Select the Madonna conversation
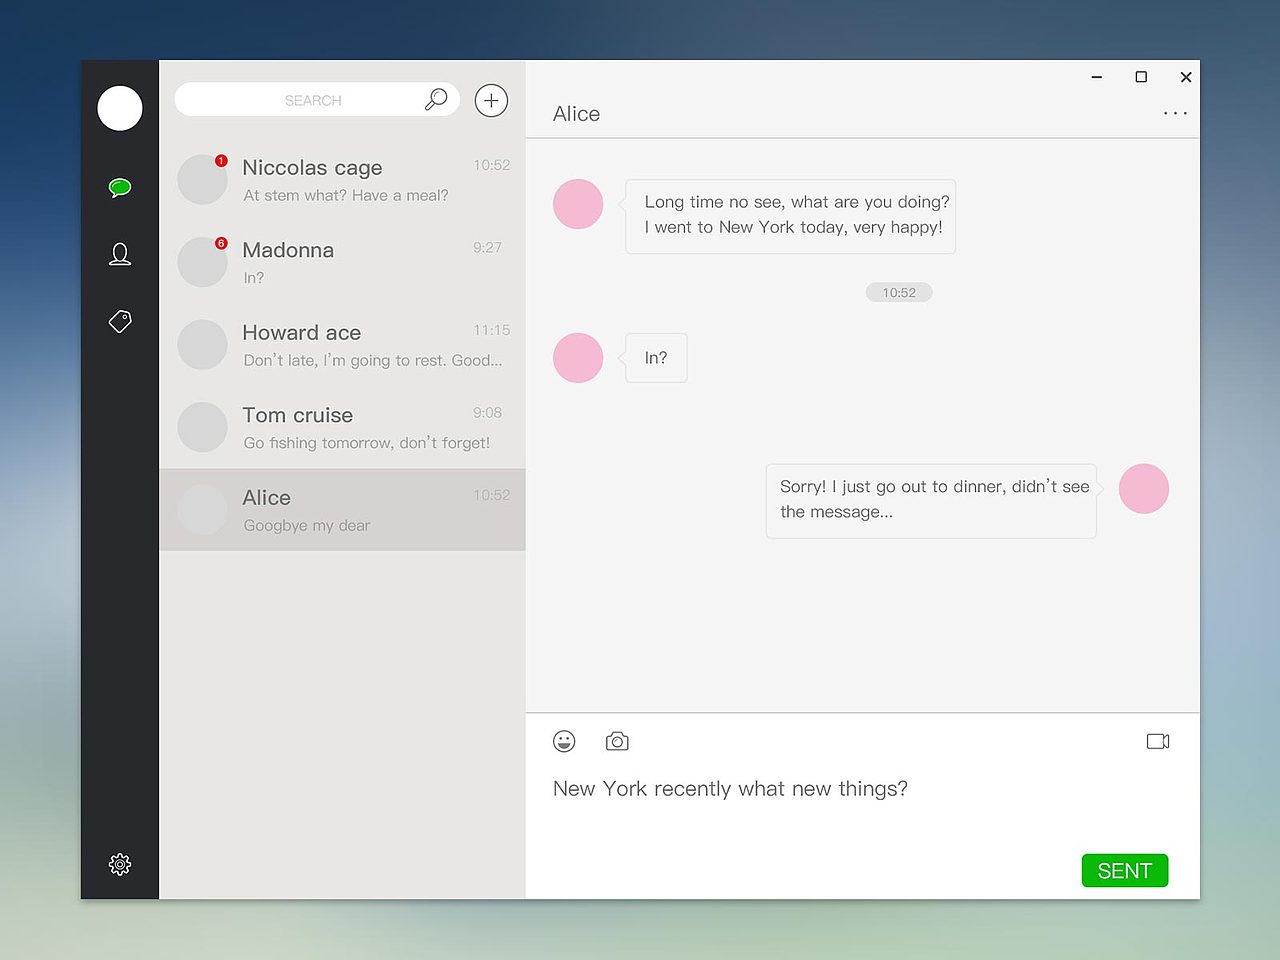 tap(342, 262)
